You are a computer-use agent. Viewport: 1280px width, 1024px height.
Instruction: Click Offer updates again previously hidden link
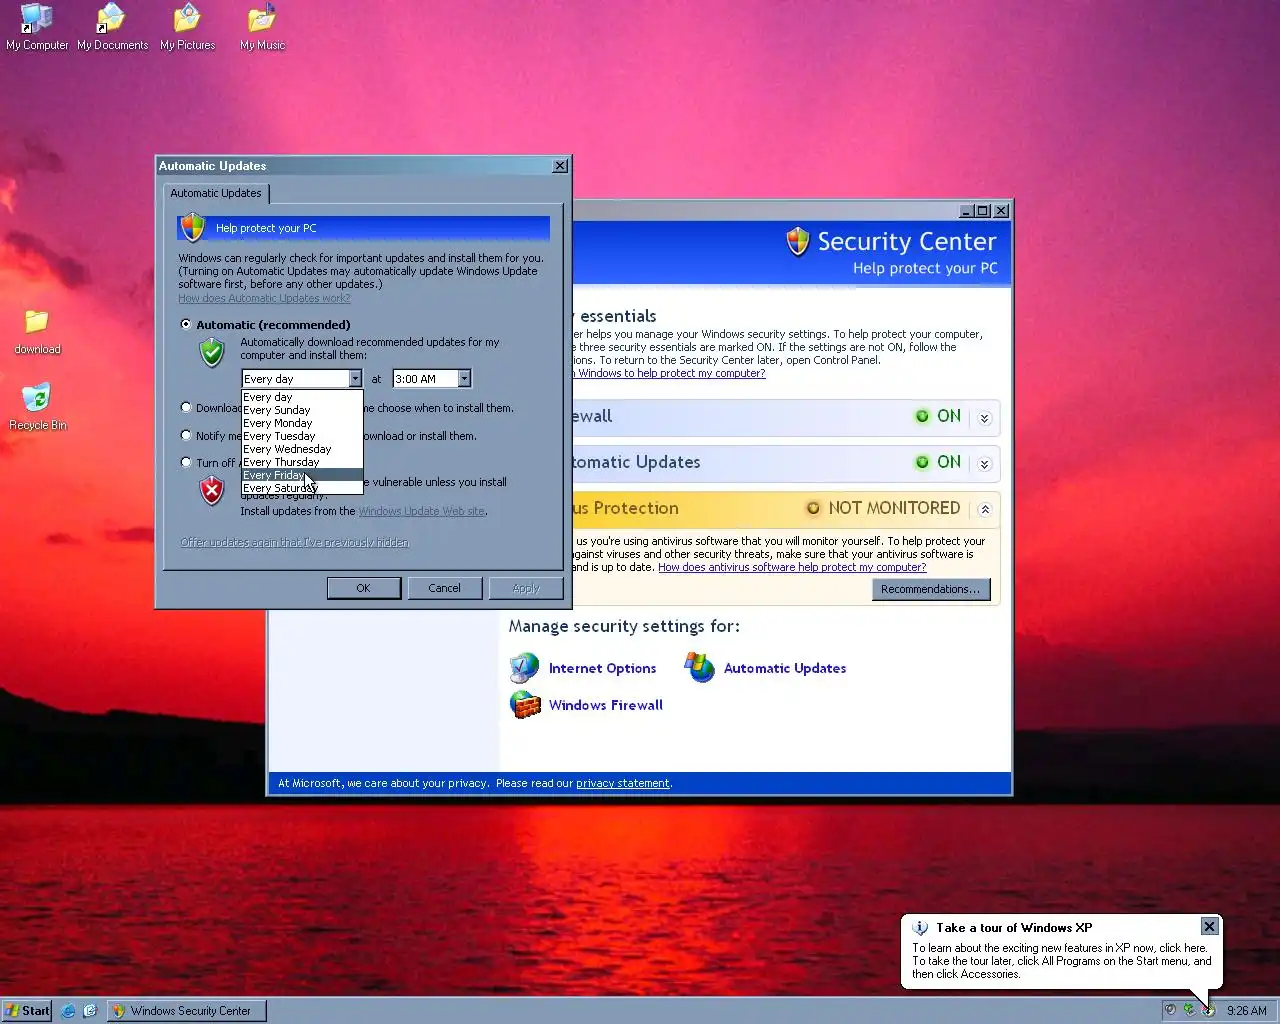(294, 542)
